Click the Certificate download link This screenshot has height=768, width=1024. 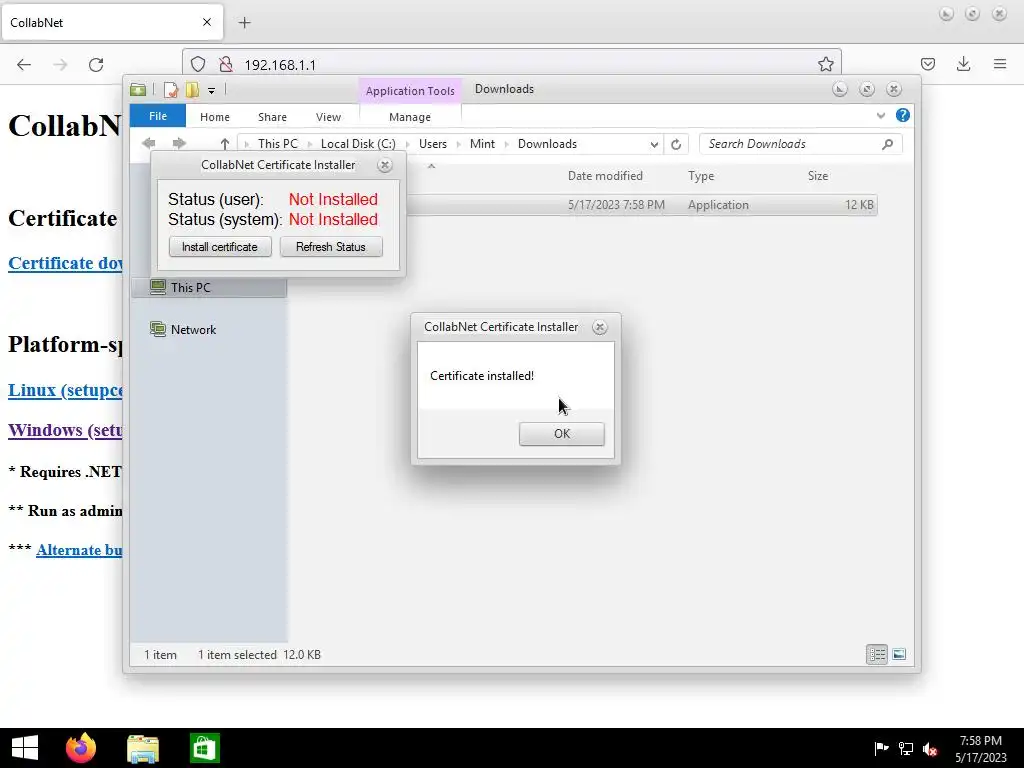point(65,263)
